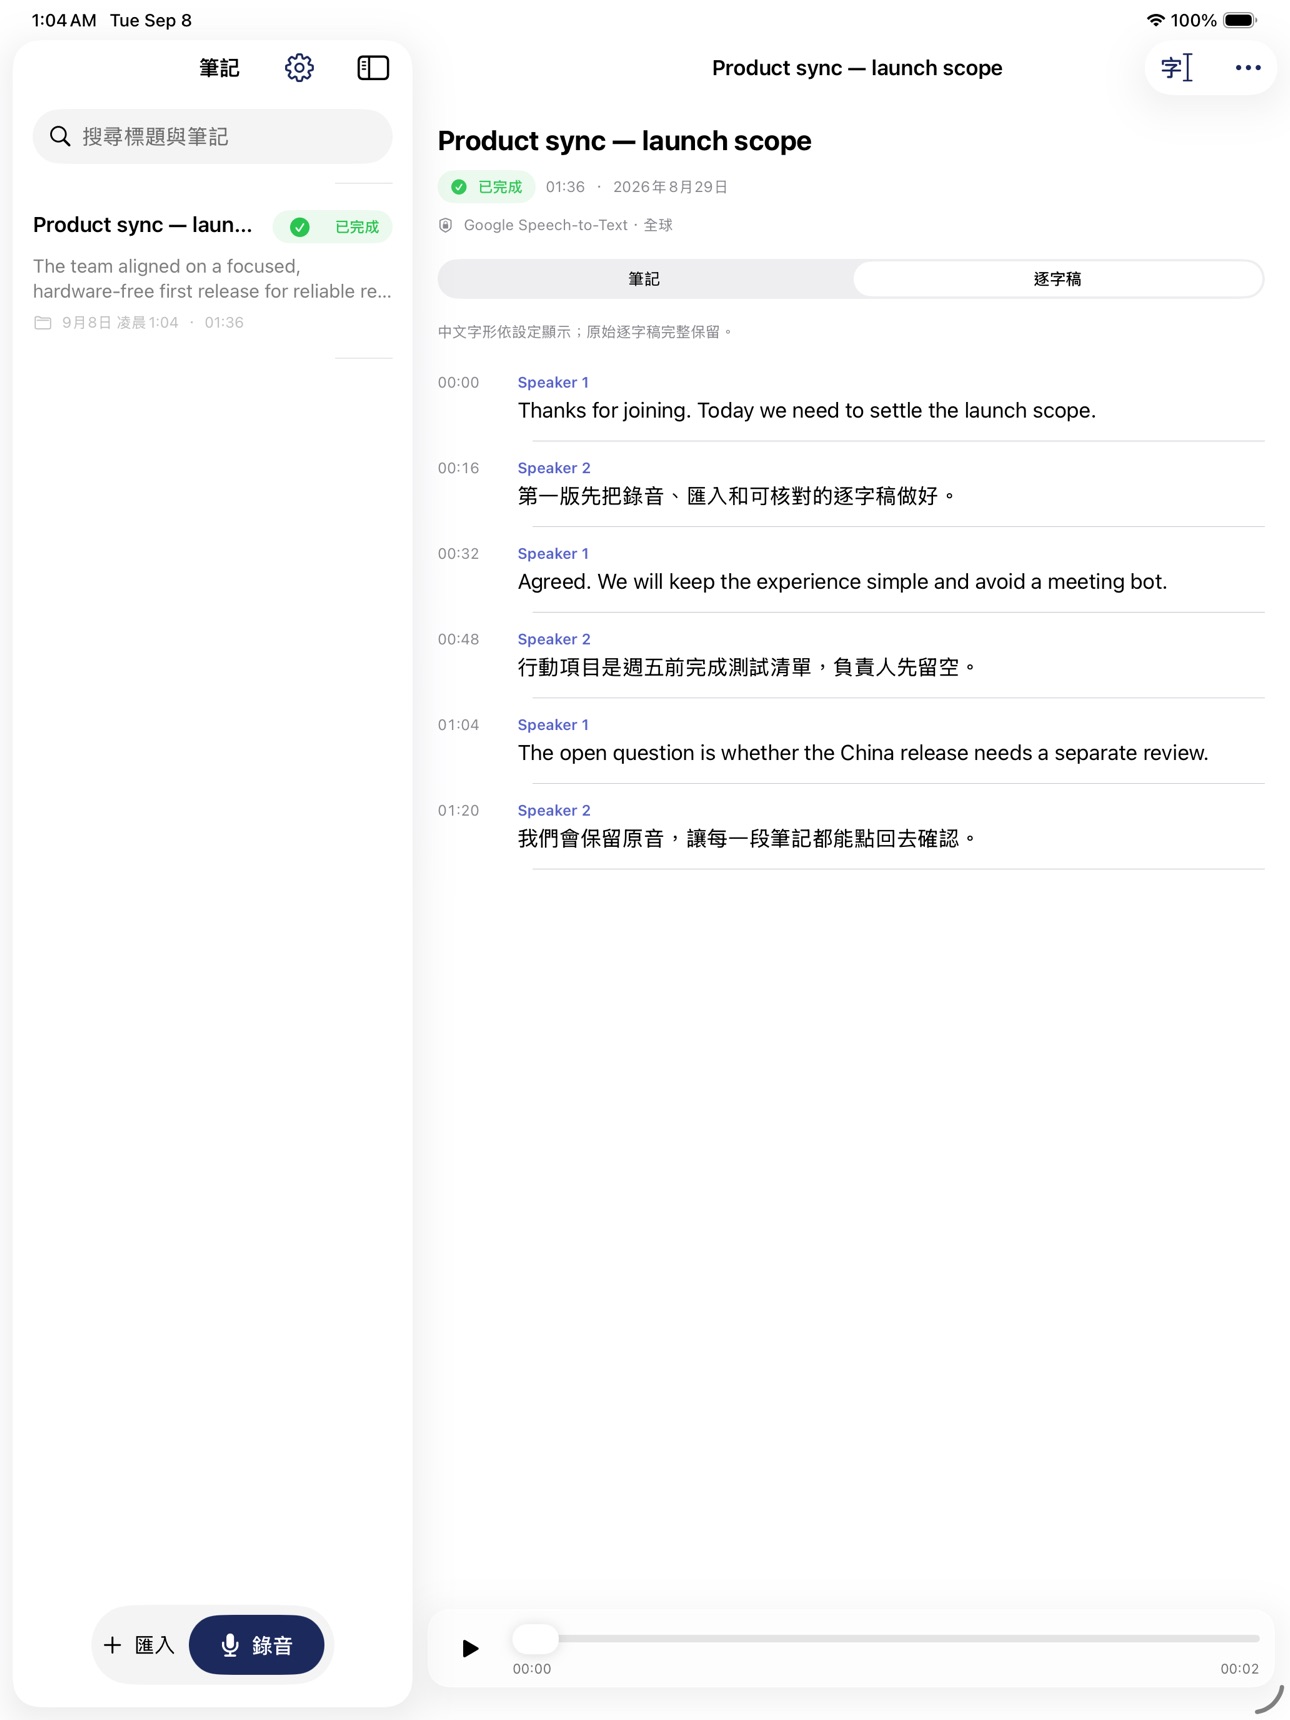Jump to the 00:16 transcript timestamp
Viewport: 1290px width, 1720px height.
click(459, 468)
